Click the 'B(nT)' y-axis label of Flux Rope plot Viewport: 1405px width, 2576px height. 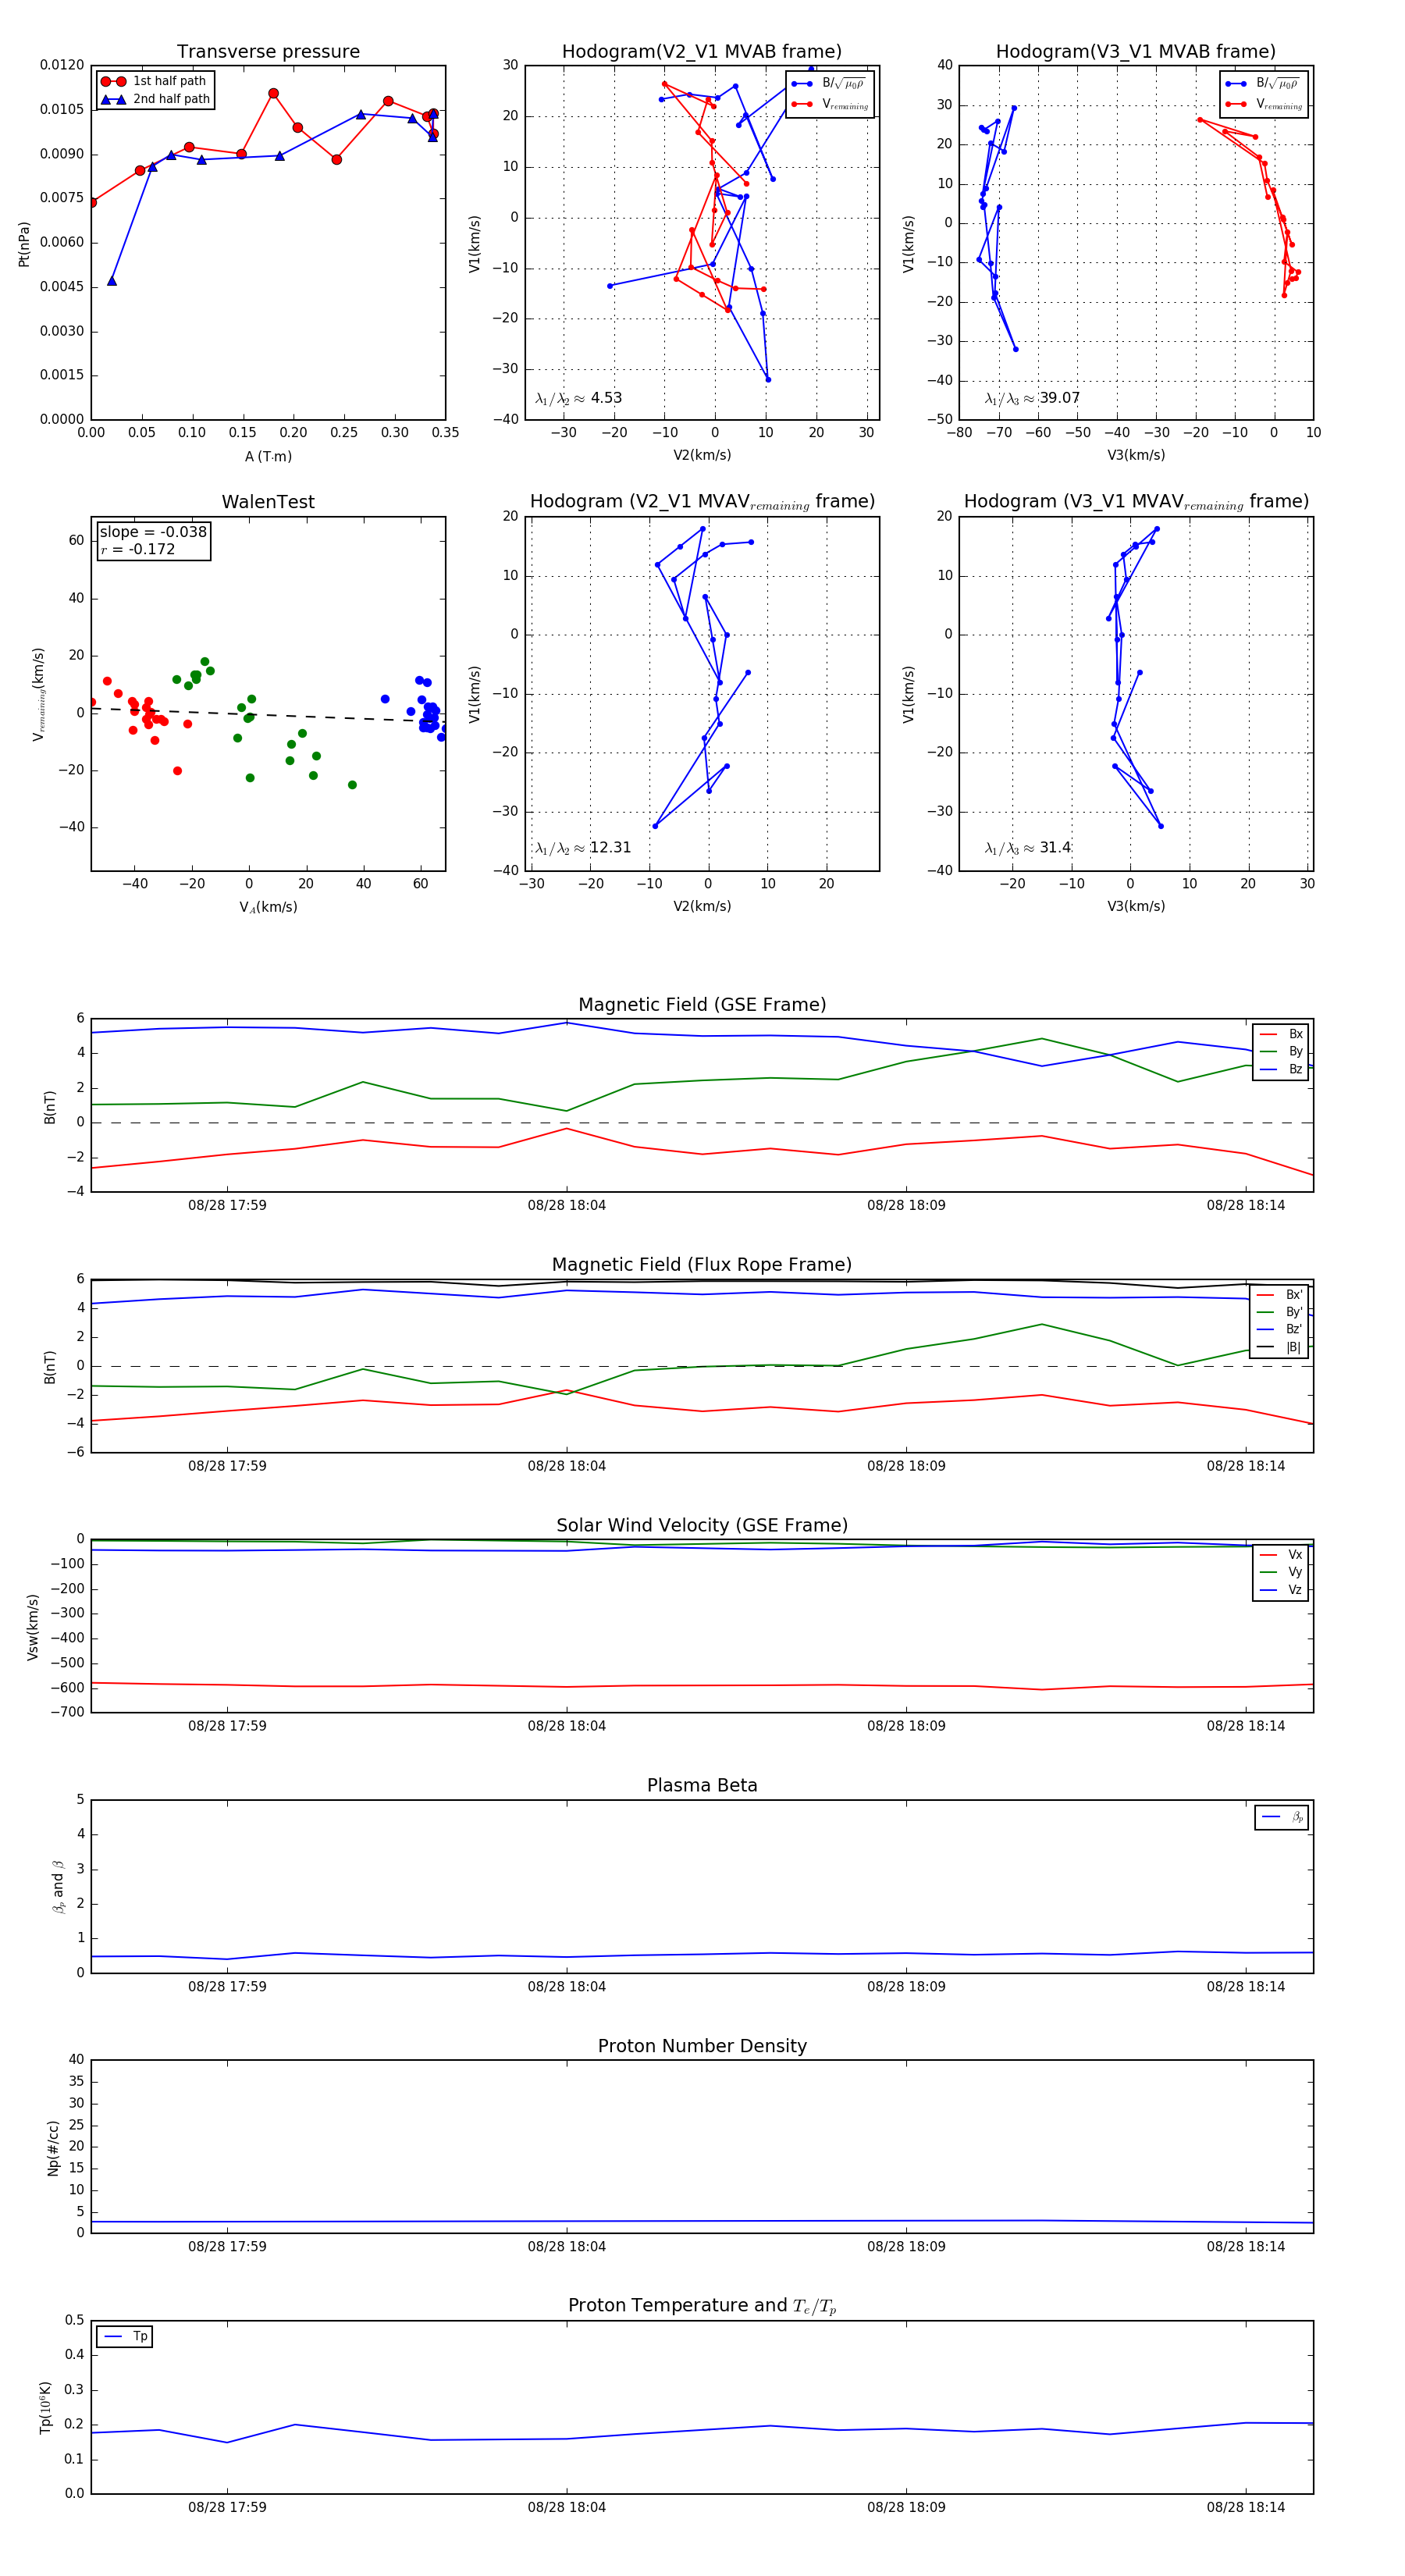tap(49, 1366)
